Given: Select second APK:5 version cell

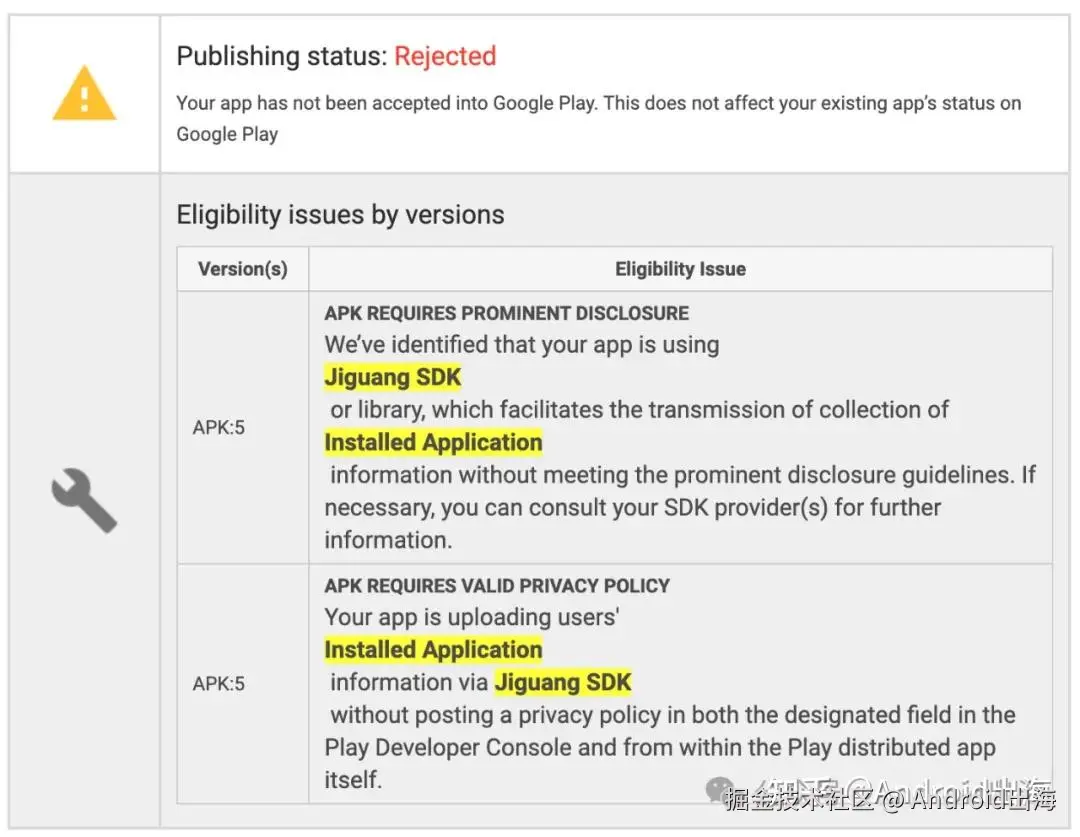Looking at the screenshot, I should [x=242, y=683].
